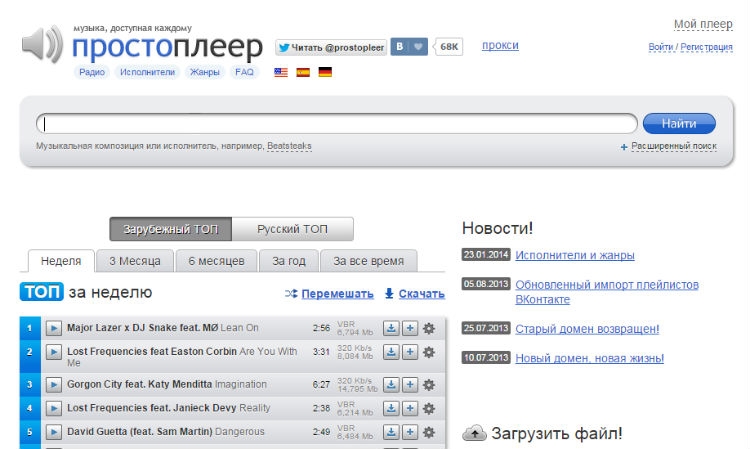The width and height of the screenshot is (750, 449).
Task: Open the Исполнители и жанры news link
Action: click(x=574, y=255)
